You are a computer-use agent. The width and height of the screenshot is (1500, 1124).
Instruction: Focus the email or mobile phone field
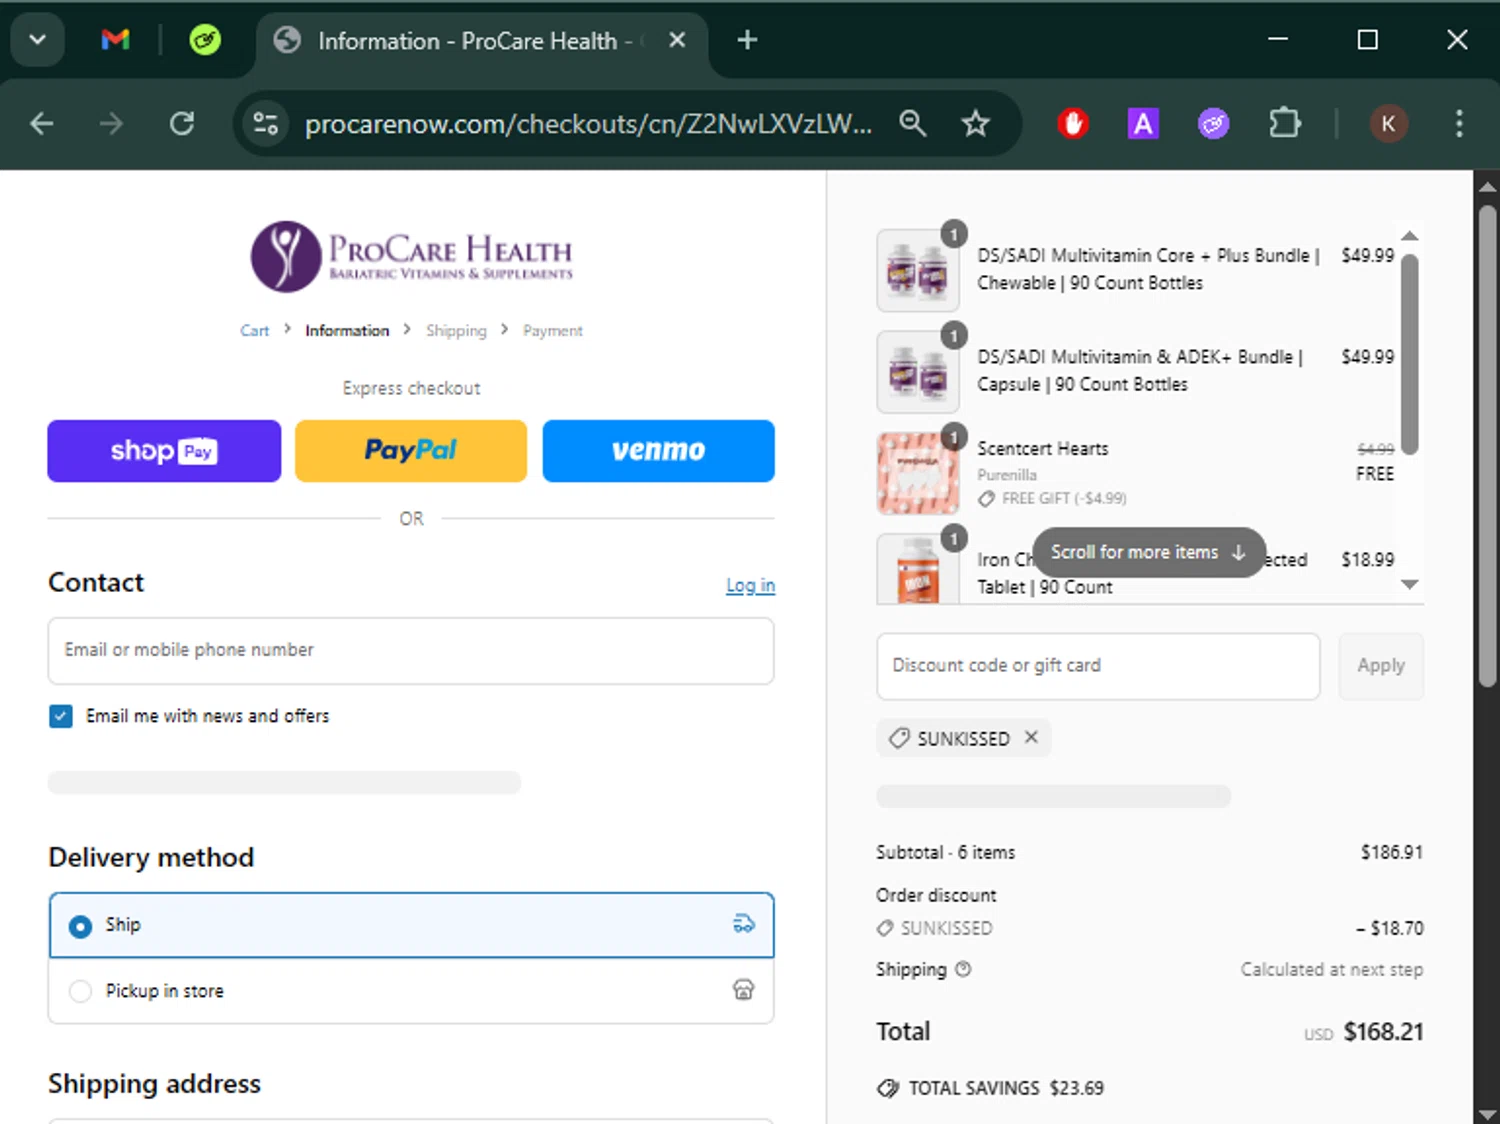[x=411, y=651]
